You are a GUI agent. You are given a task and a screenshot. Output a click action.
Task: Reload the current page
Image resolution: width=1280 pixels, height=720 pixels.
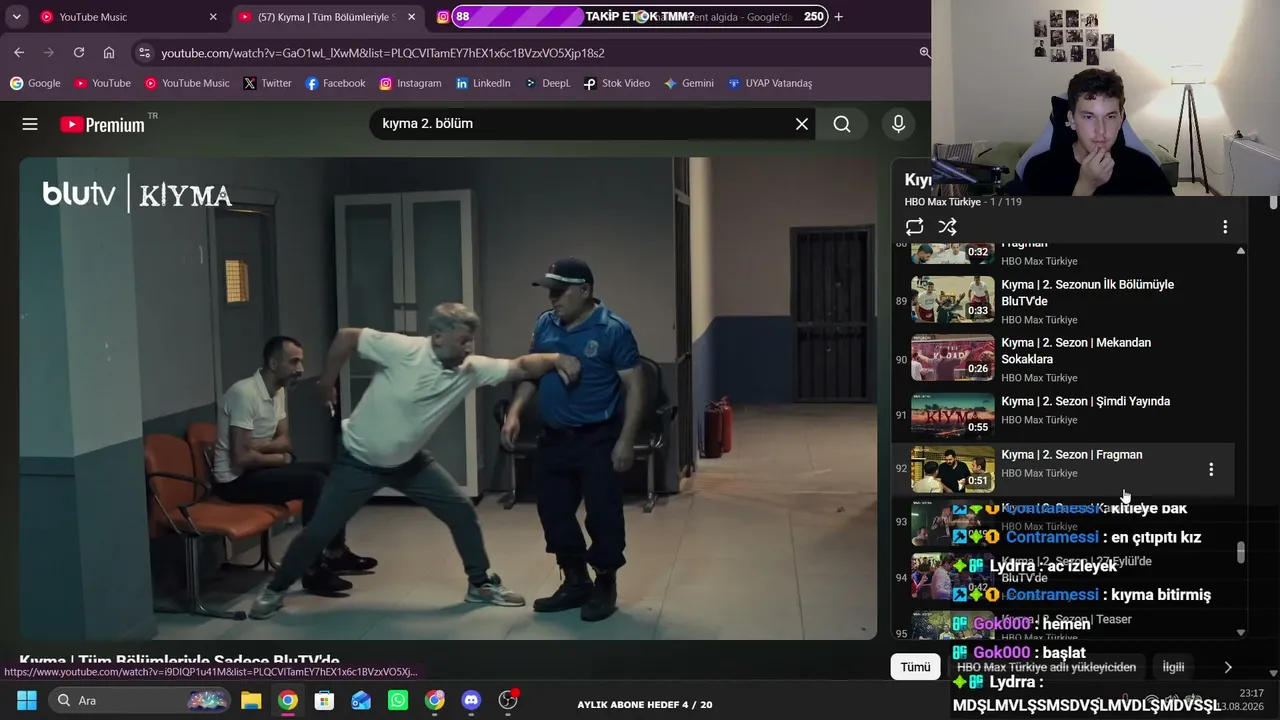79,53
